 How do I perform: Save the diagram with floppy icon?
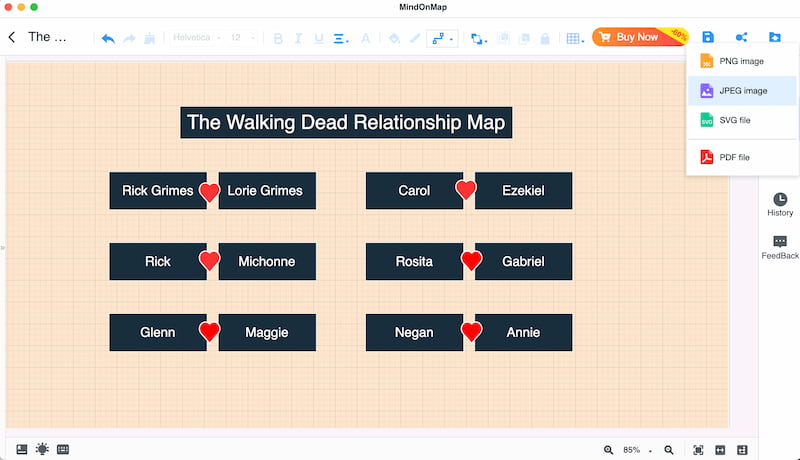tap(708, 37)
